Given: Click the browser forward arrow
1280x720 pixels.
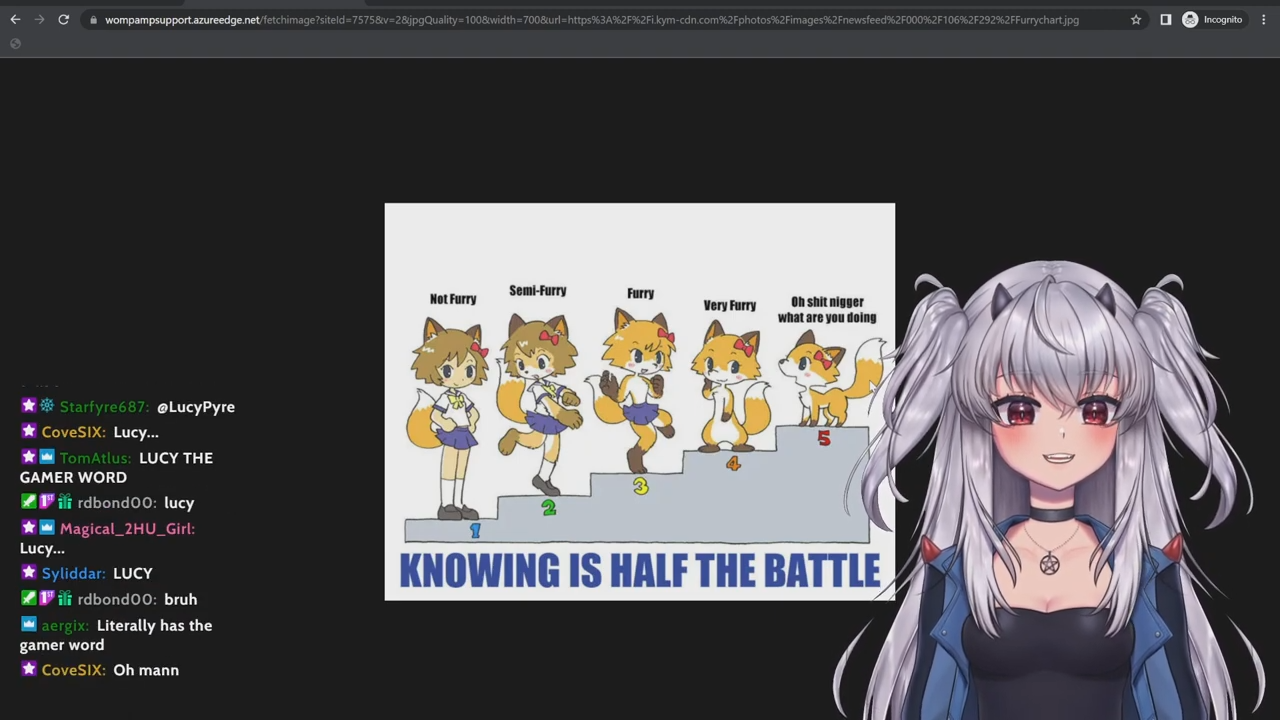Looking at the screenshot, I should click(x=39, y=19).
